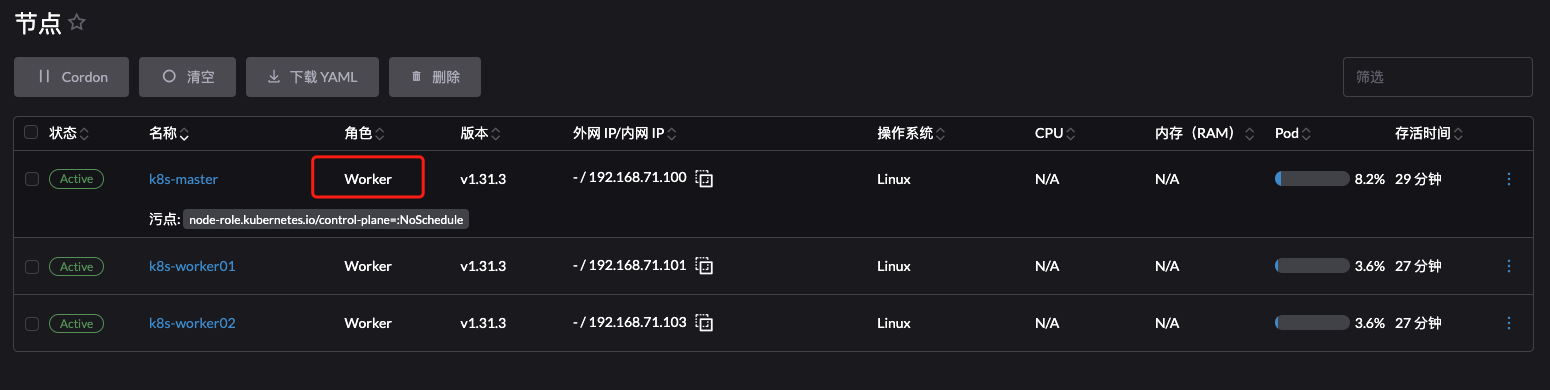Click the 清空 drain button
Viewport: 1550px width, 390px height.
(x=187, y=77)
